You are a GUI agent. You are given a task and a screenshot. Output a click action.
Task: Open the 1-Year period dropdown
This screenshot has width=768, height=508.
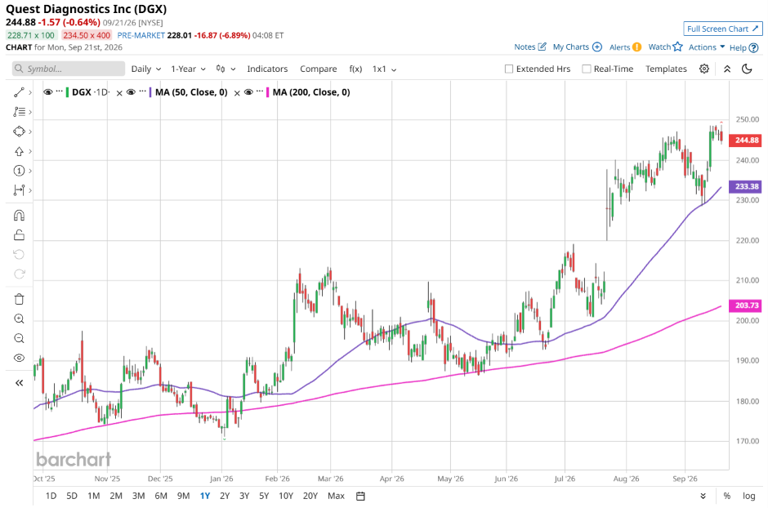(x=188, y=69)
